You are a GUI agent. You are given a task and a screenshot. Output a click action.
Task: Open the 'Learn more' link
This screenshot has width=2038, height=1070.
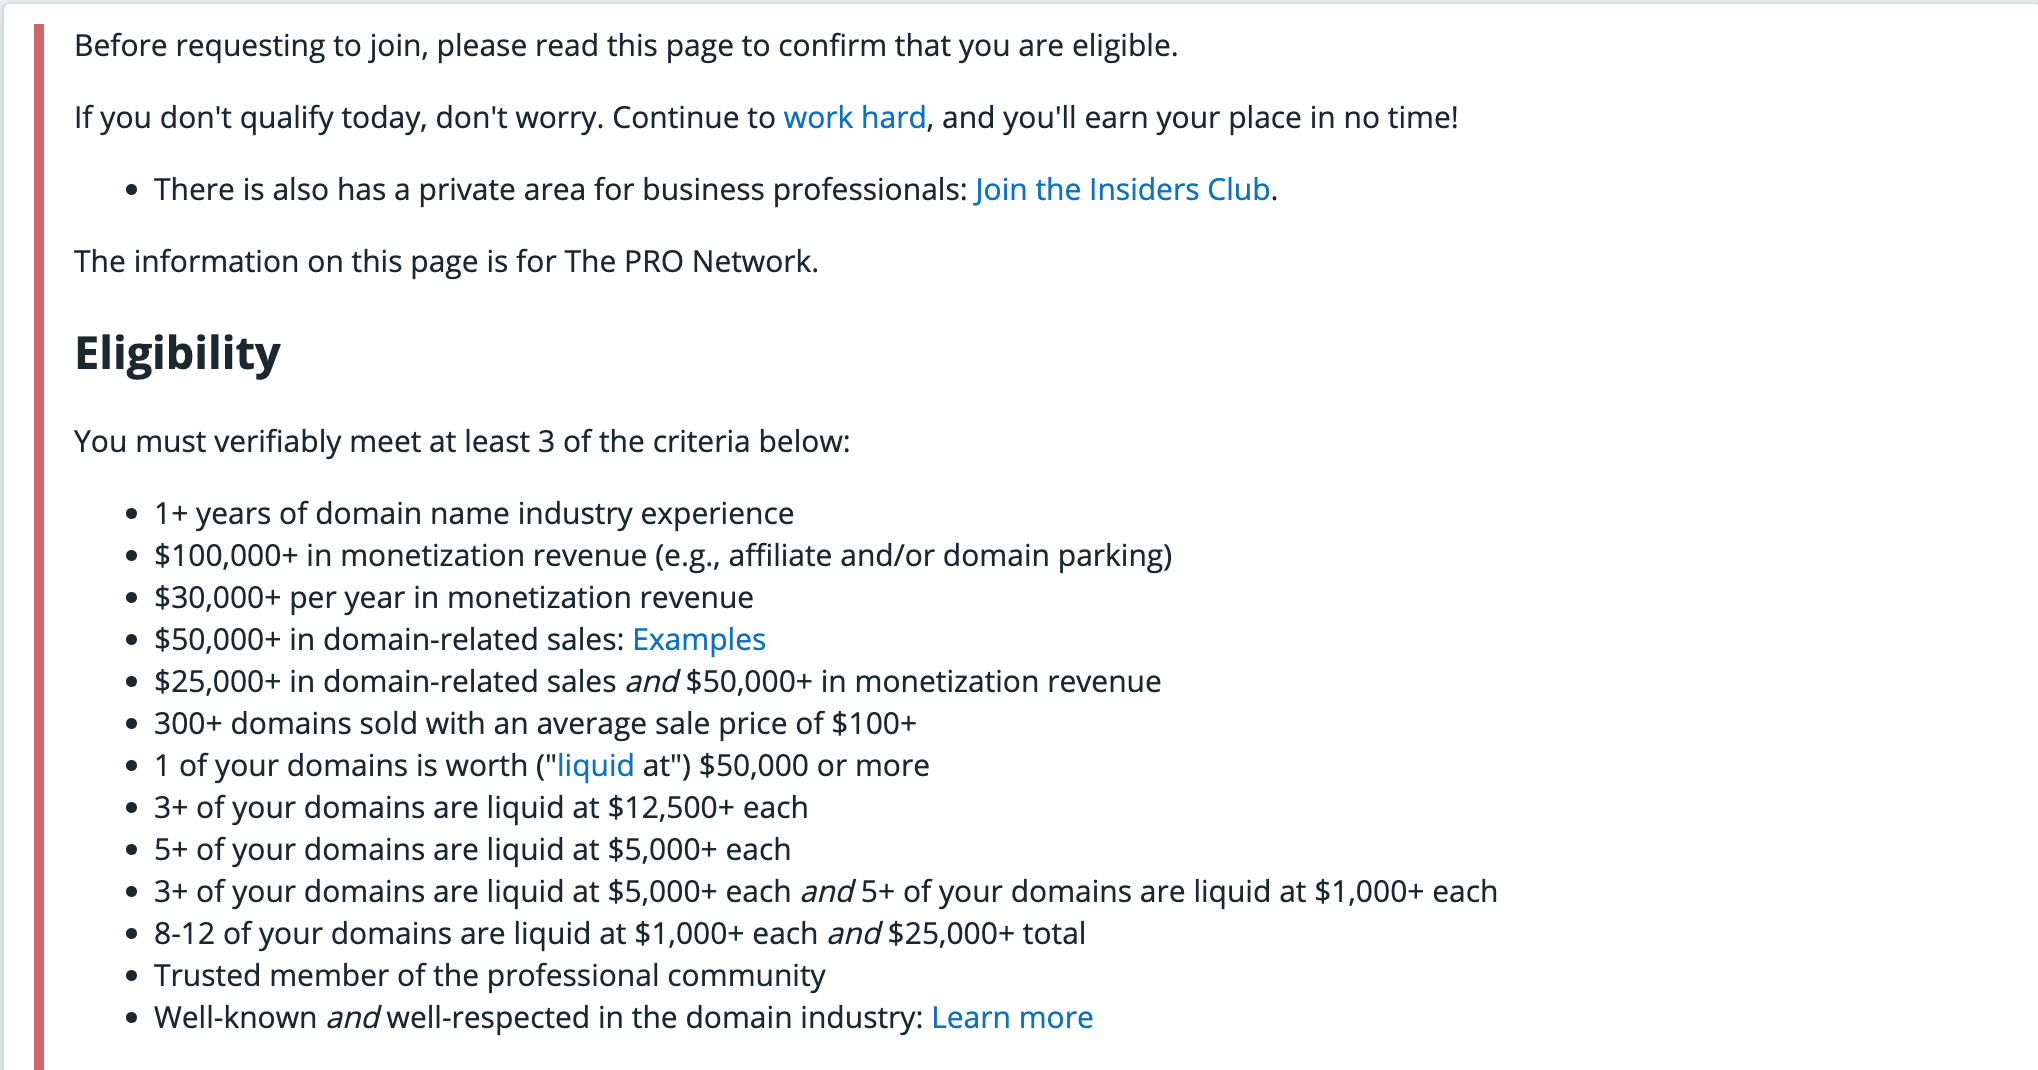coord(1012,1017)
